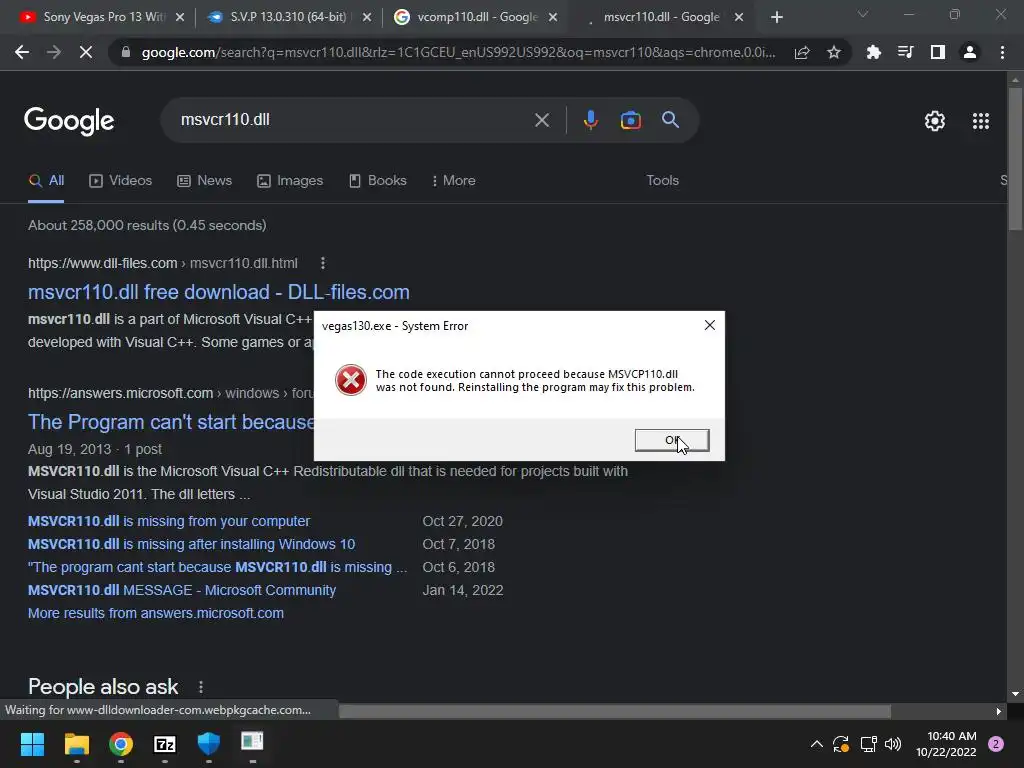The width and height of the screenshot is (1024, 768).
Task: Go back to the previous page
Action: point(22,52)
